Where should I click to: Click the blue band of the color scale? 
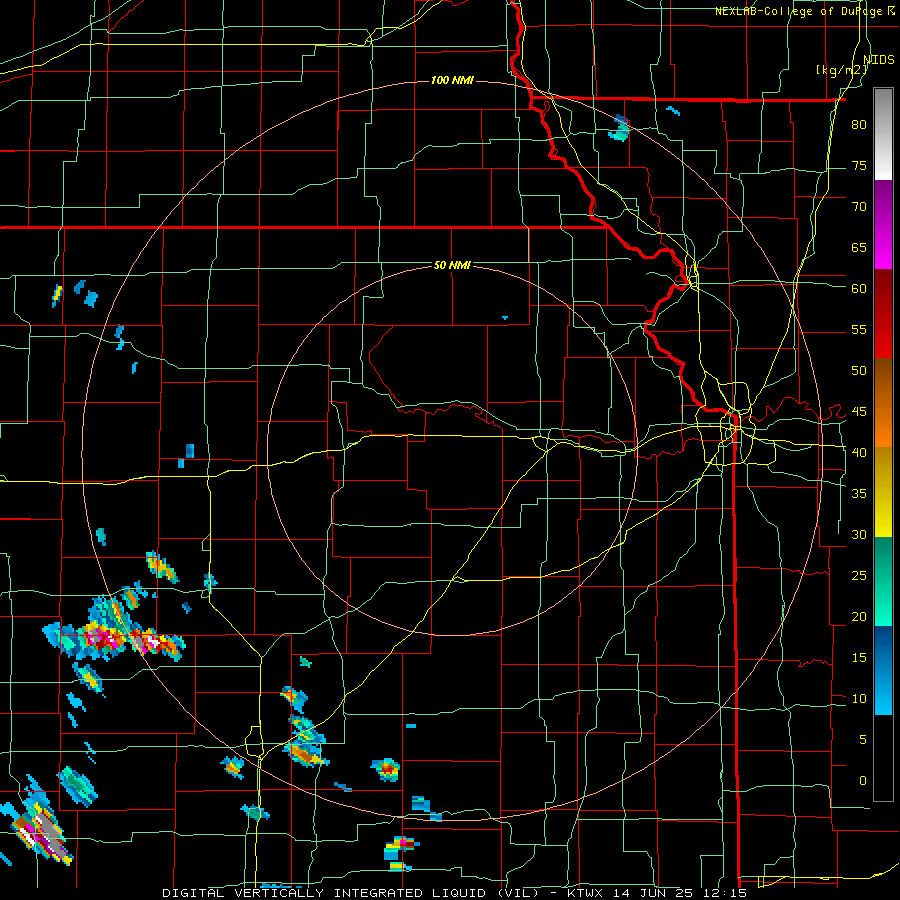883,670
